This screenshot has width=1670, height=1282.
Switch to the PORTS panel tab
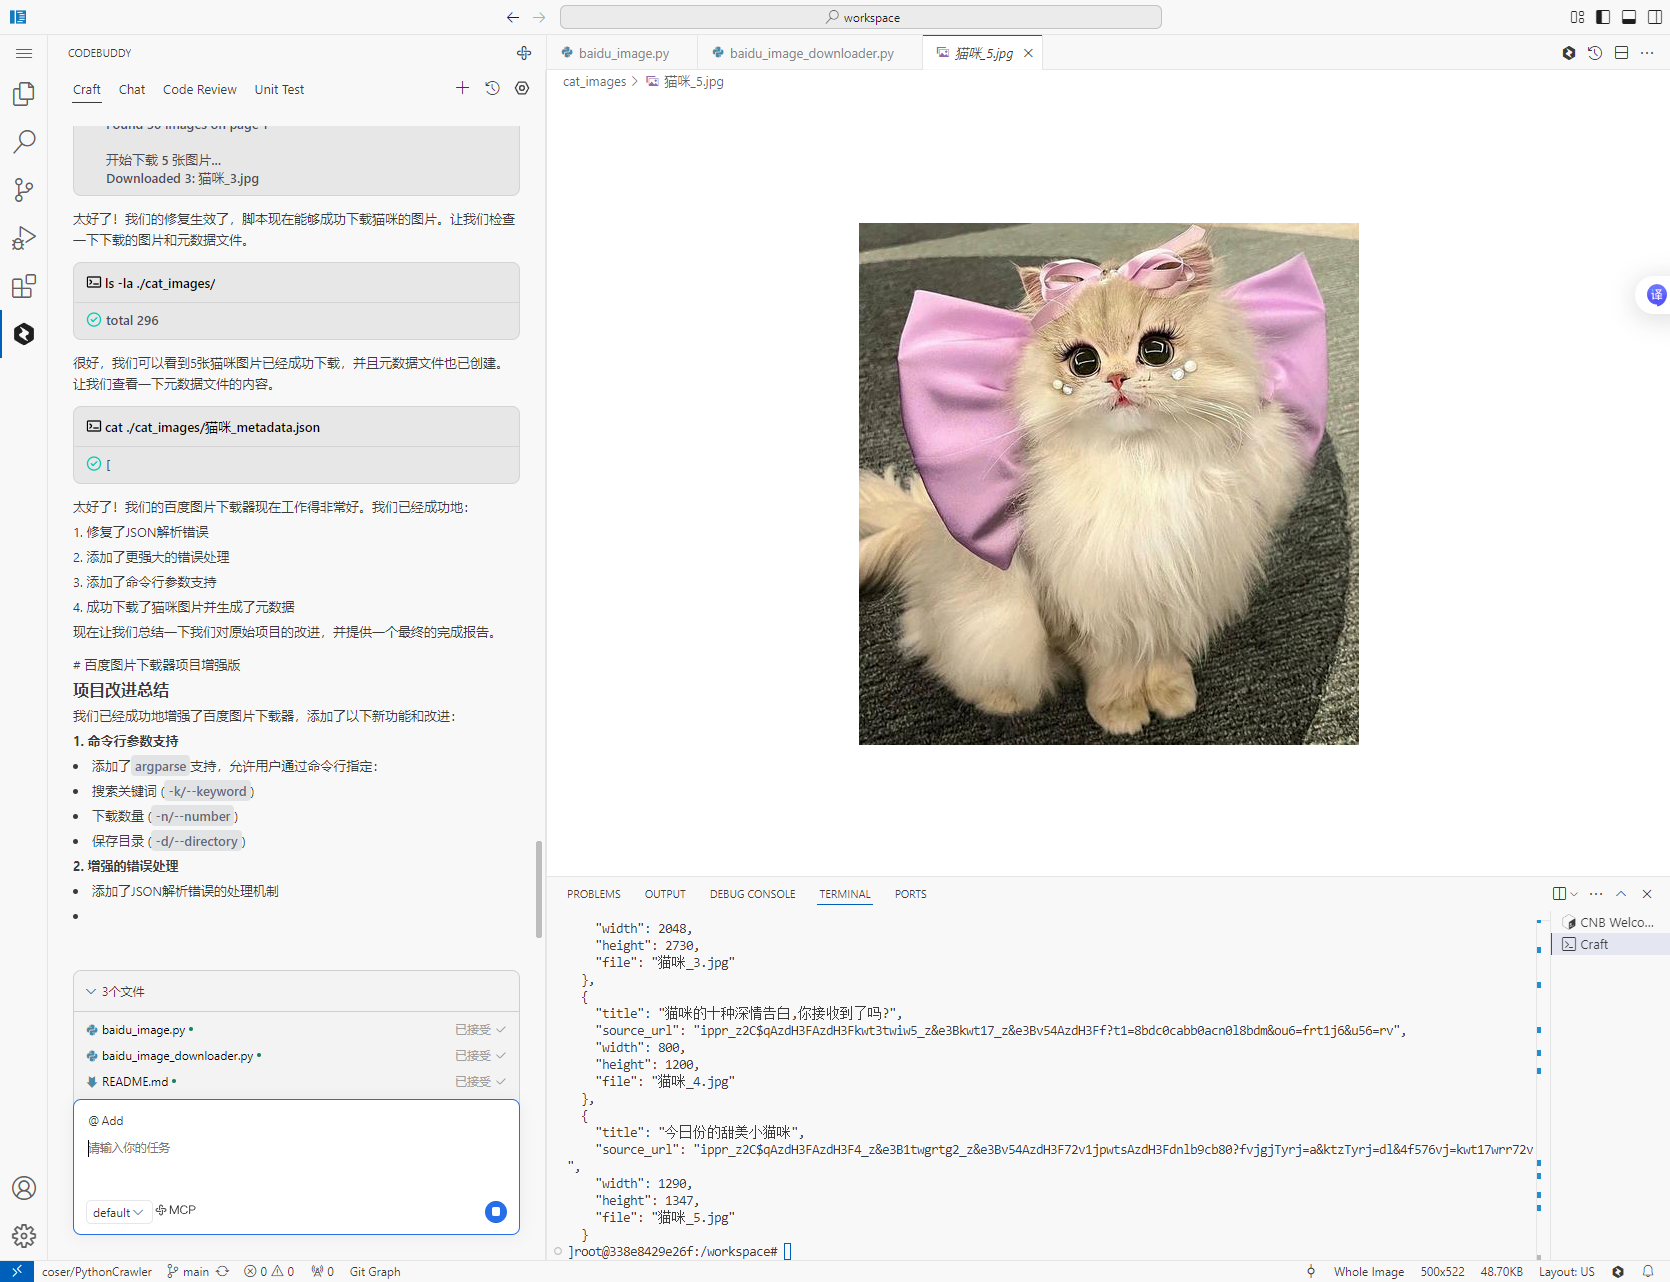click(x=911, y=894)
